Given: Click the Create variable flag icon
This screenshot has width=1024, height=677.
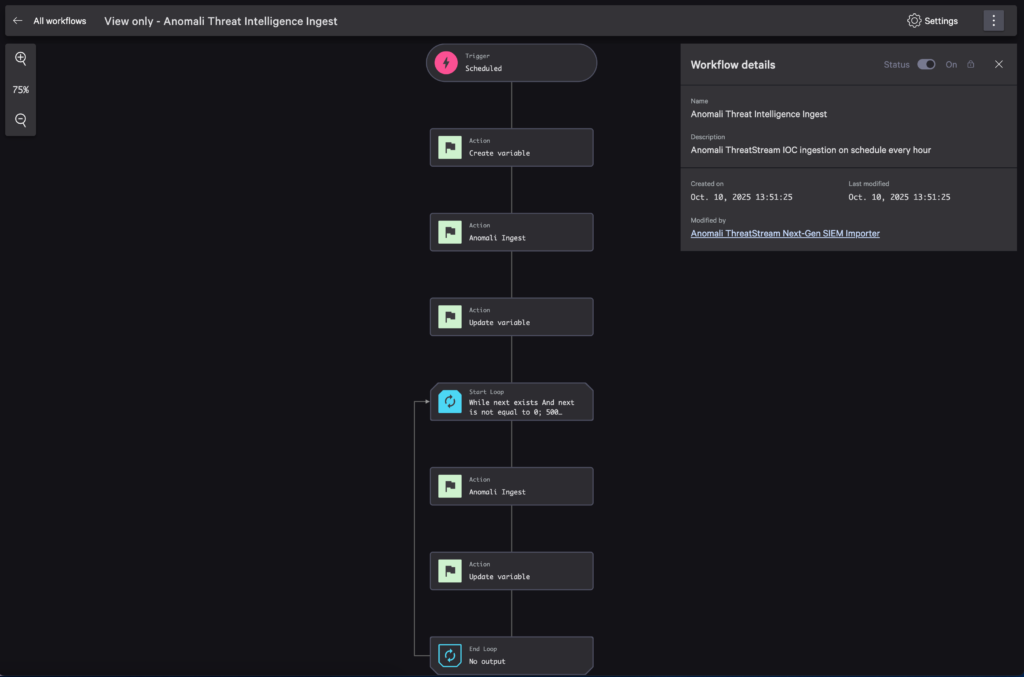Looking at the screenshot, I should (x=450, y=148).
